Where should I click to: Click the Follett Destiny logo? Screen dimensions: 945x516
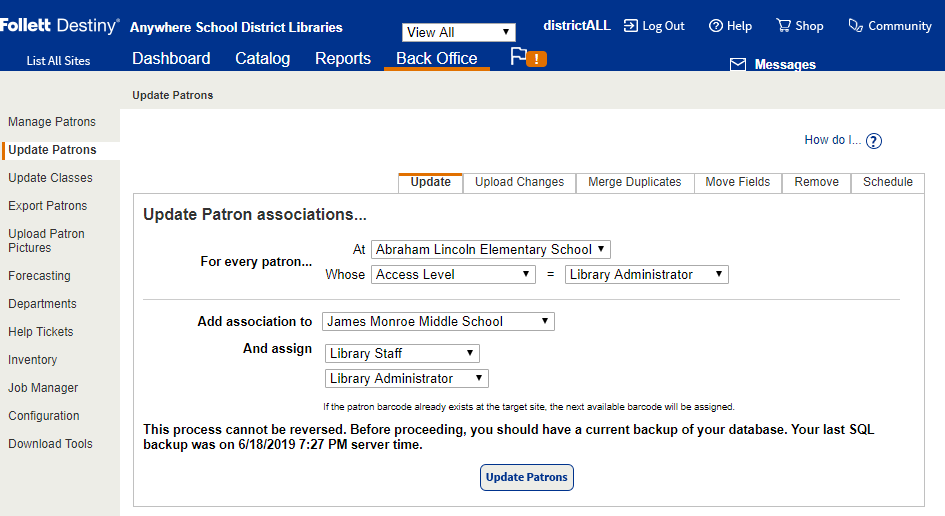pos(60,26)
